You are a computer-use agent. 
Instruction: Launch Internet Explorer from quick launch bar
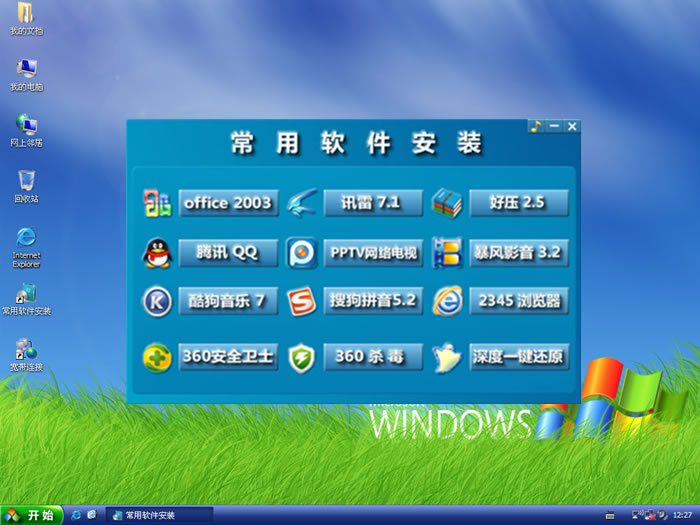coord(76,516)
